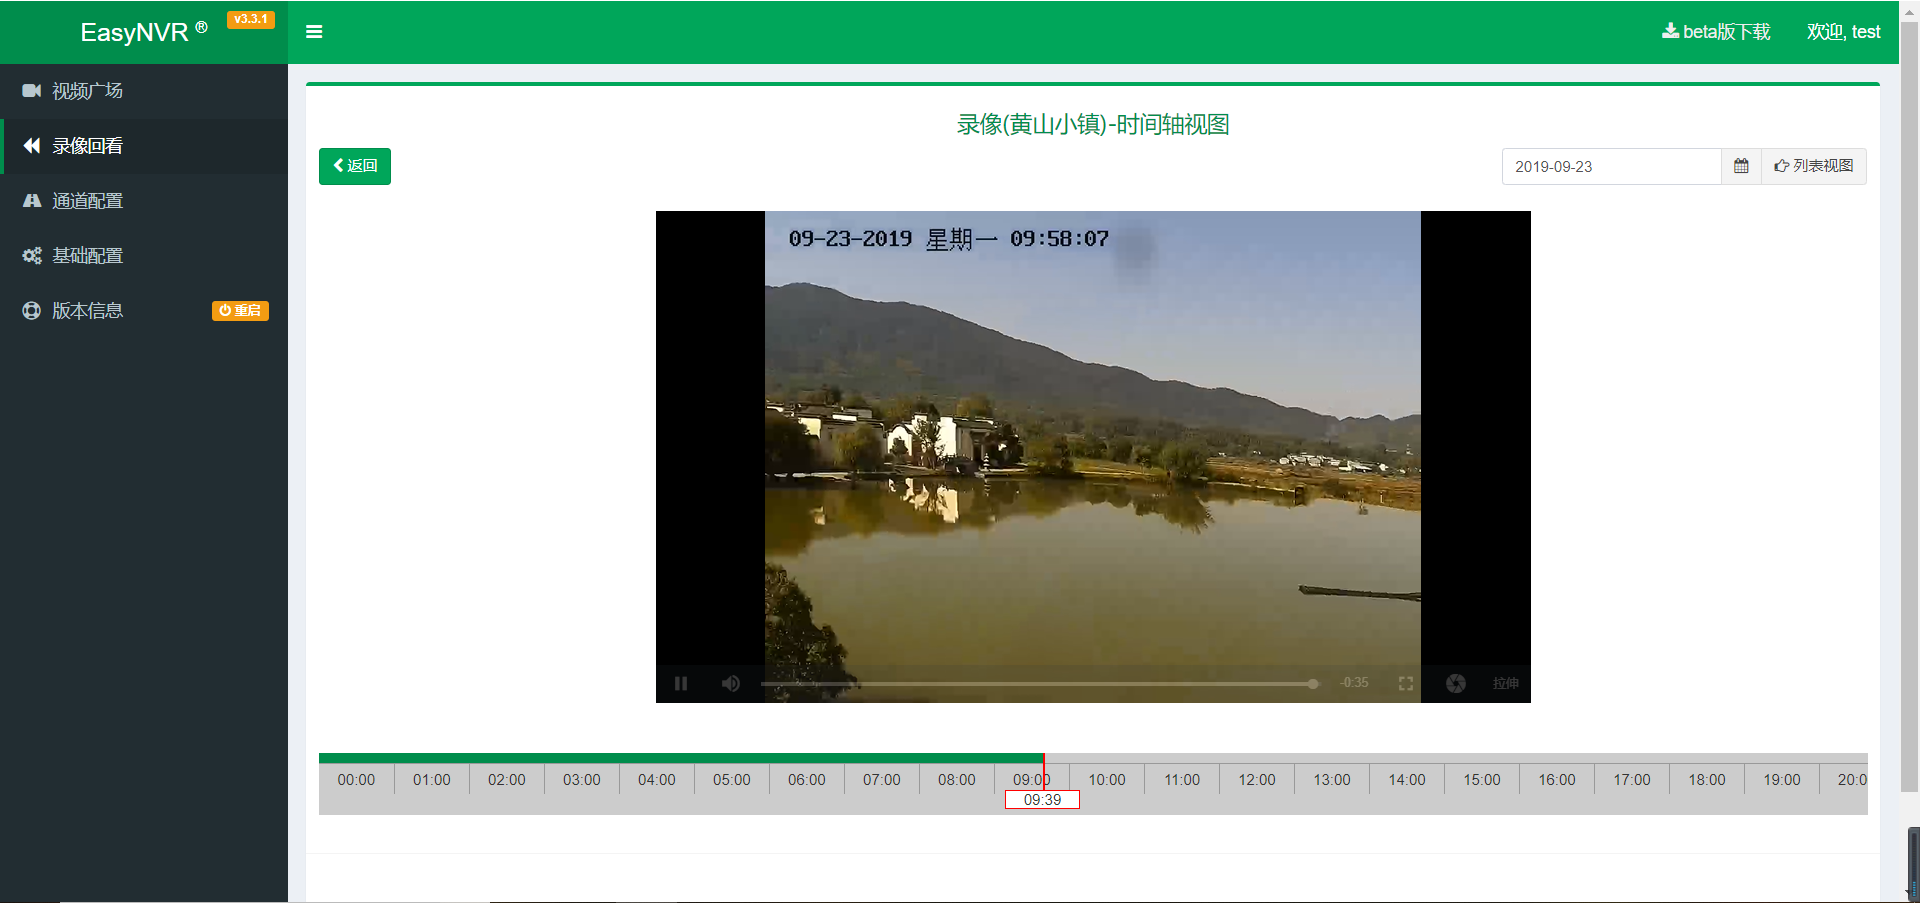Open the 欢迎, test user menu

(1843, 32)
